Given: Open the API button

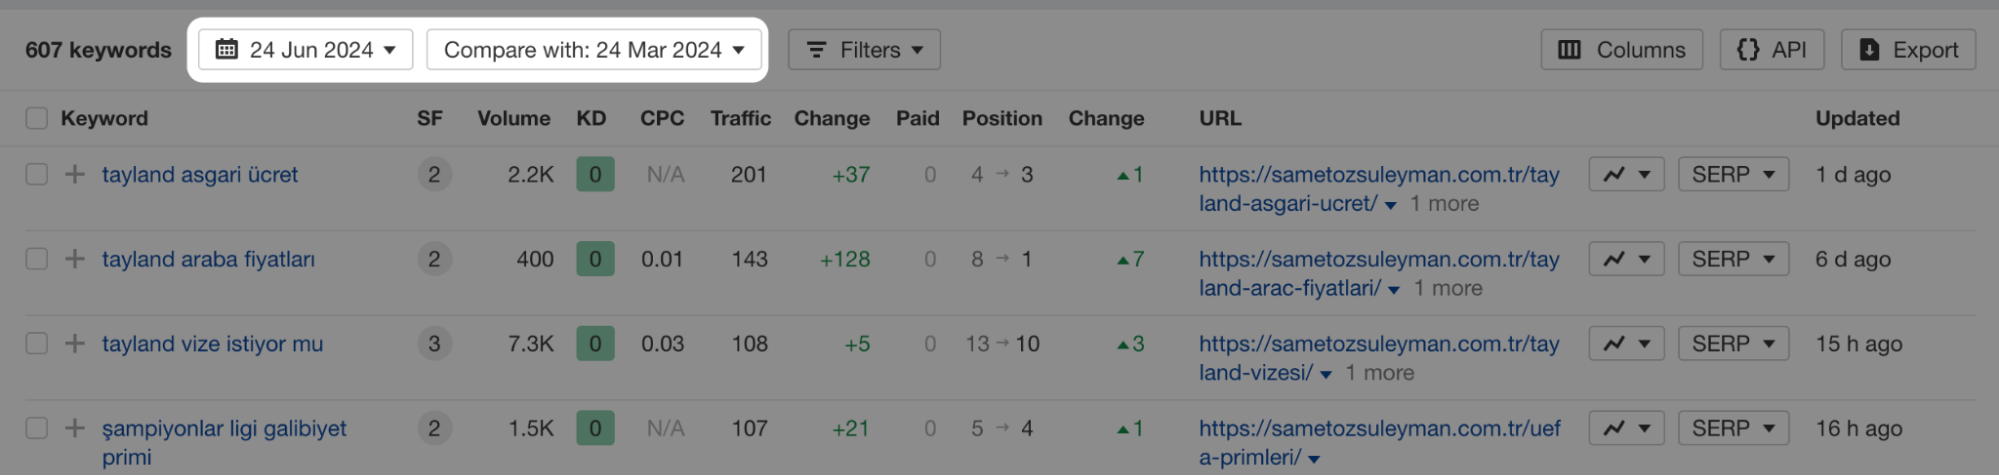Looking at the screenshot, I should (1771, 50).
